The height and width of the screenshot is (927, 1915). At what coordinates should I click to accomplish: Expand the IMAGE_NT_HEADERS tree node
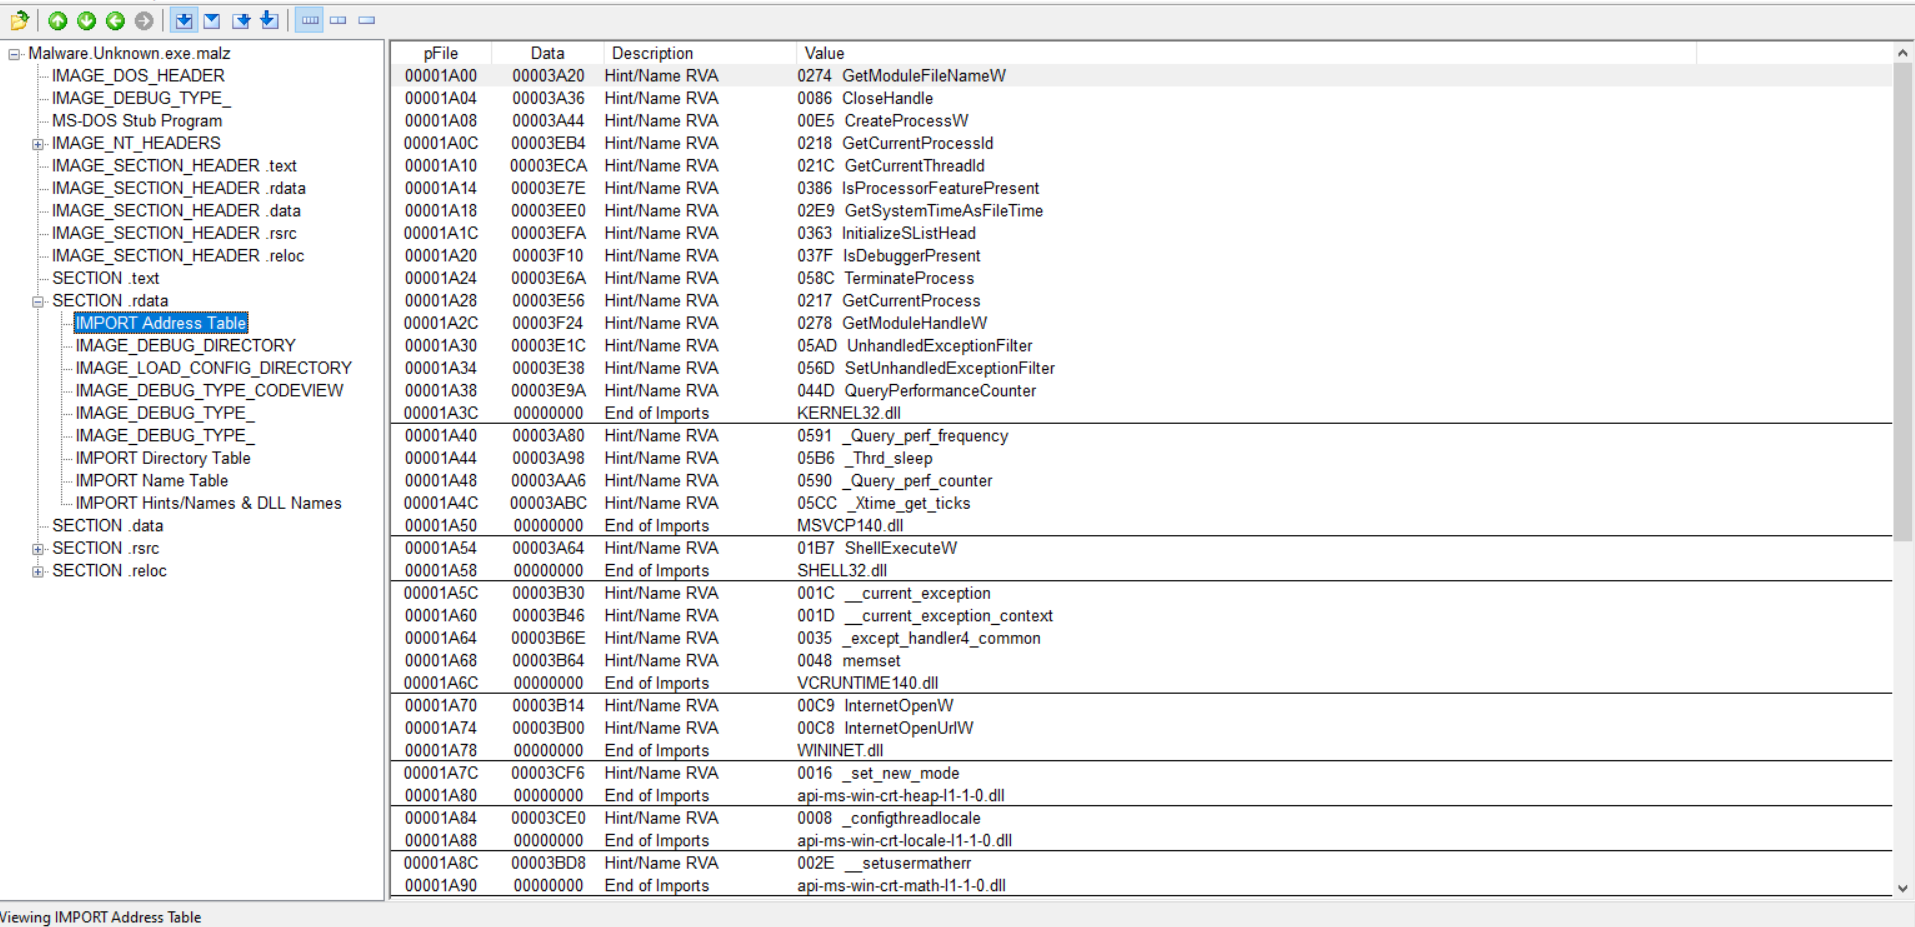(x=38, y=144)
